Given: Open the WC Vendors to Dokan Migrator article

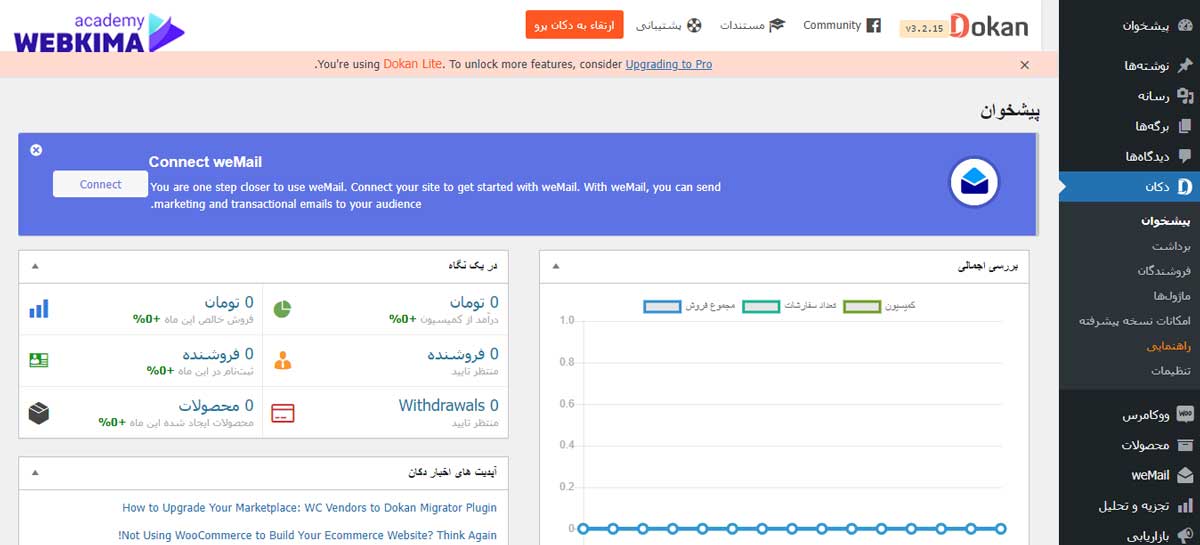Looking at the screenshot, I should click(x=309, y=508).
